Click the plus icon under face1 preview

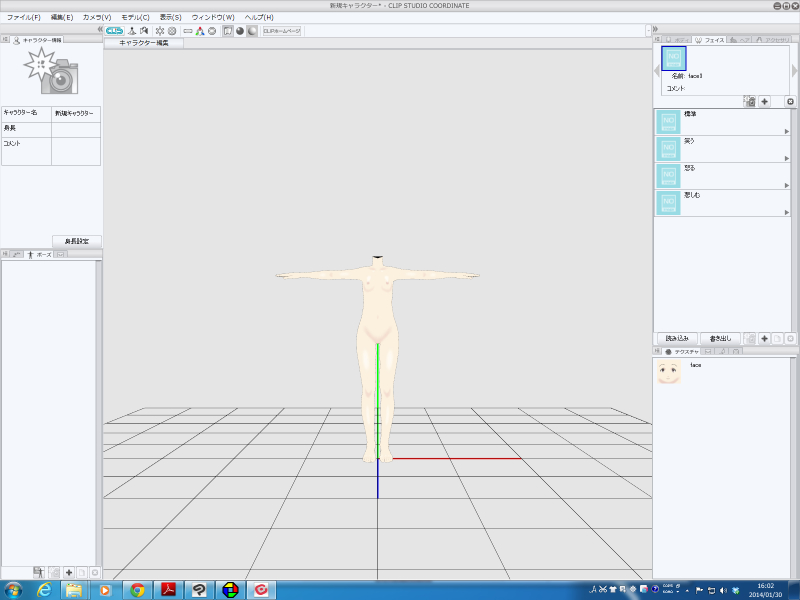pos(764,102)
